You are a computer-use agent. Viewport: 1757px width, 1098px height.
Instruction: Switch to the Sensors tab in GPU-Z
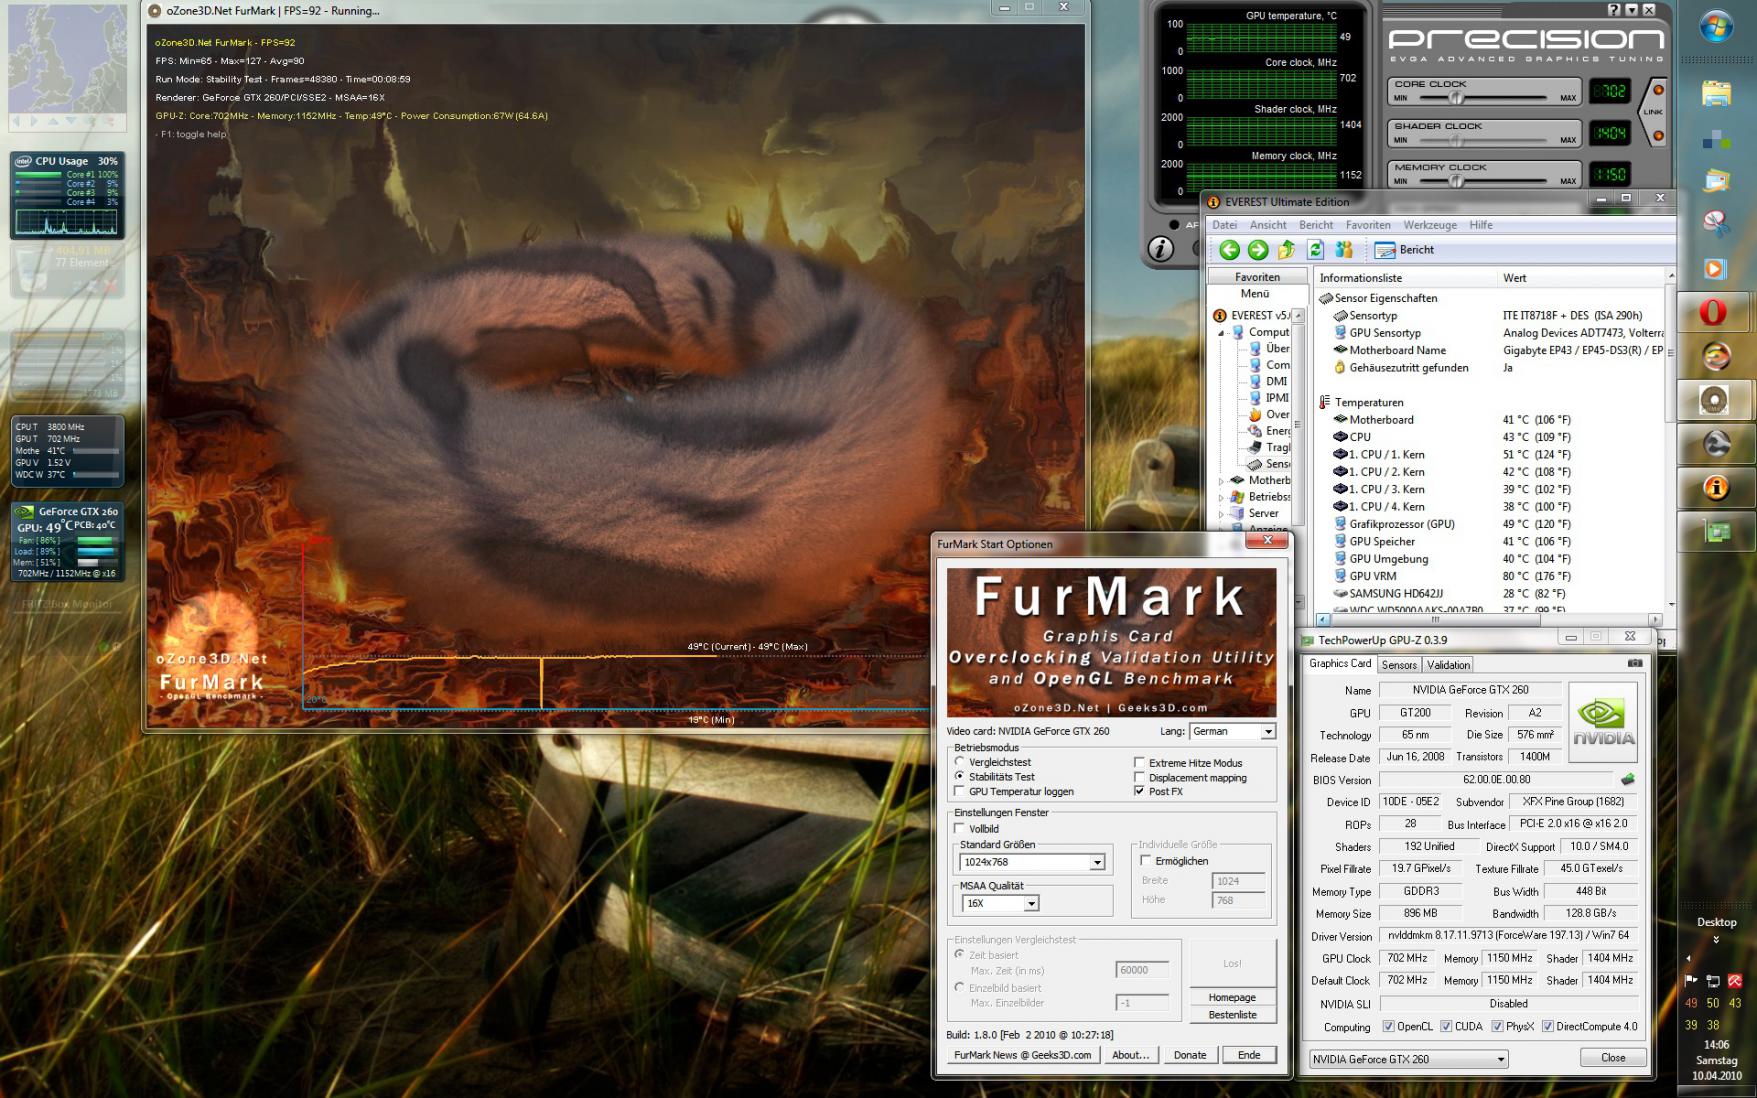(1399, 665)
